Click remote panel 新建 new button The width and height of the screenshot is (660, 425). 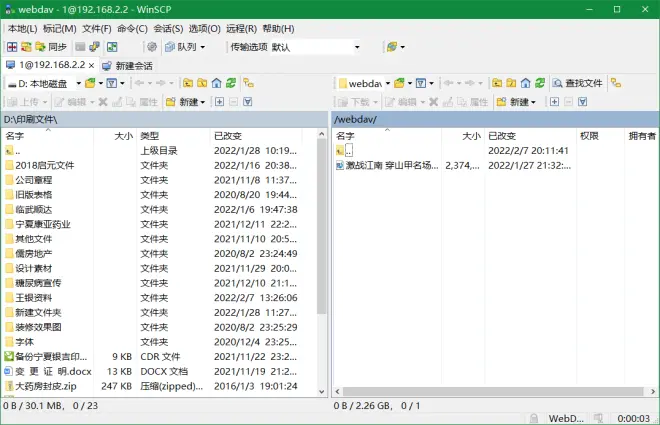coord(514,102)
